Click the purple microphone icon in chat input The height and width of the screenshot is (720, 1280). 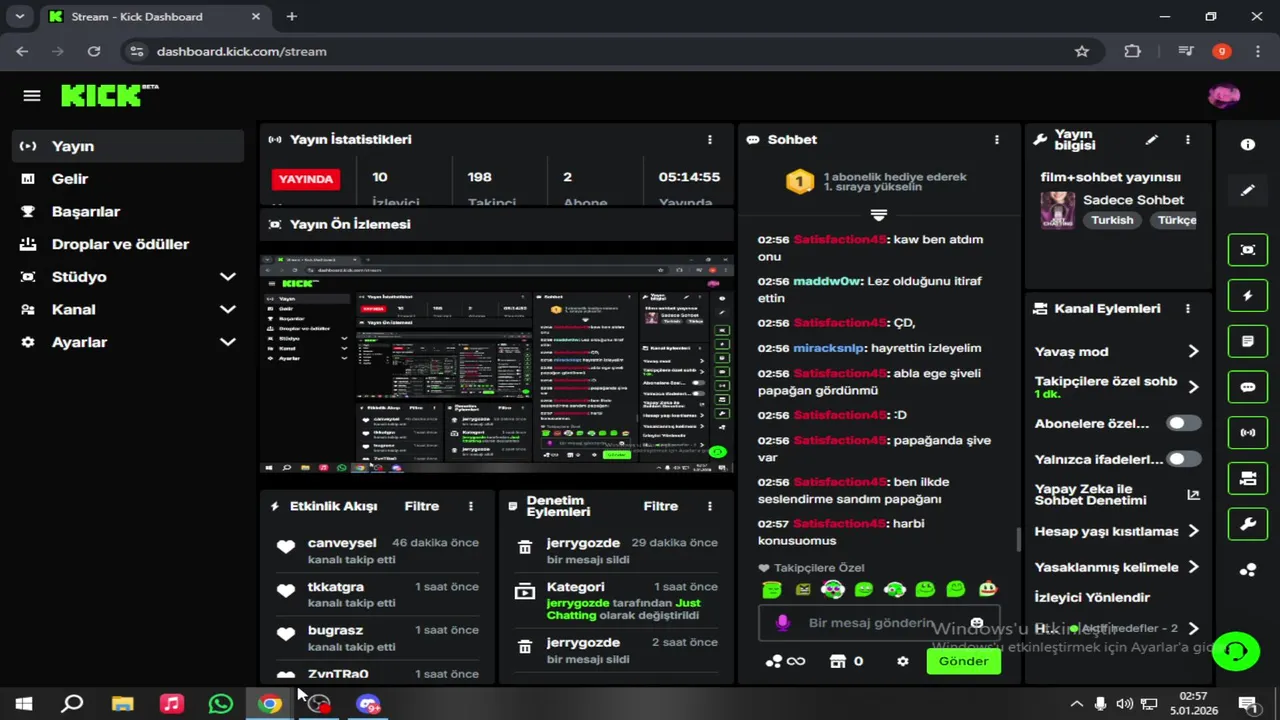tap(783, 623)
